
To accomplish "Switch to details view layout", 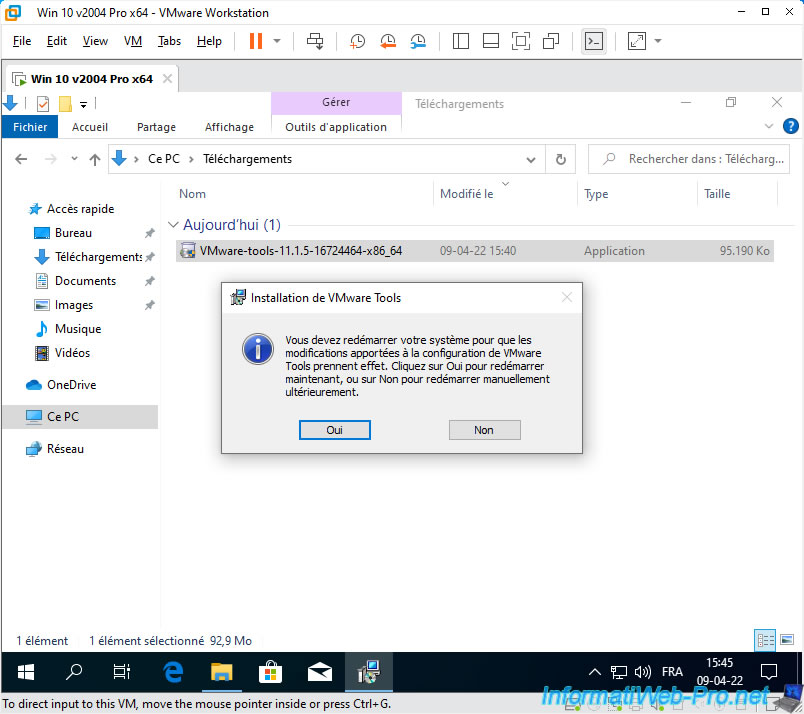I will point(765,640).
